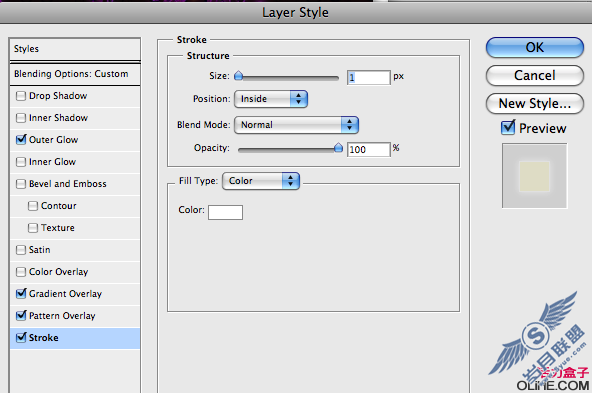
Task: Enable the Inner Glow checkbox
Action: [x=21, y=162]
